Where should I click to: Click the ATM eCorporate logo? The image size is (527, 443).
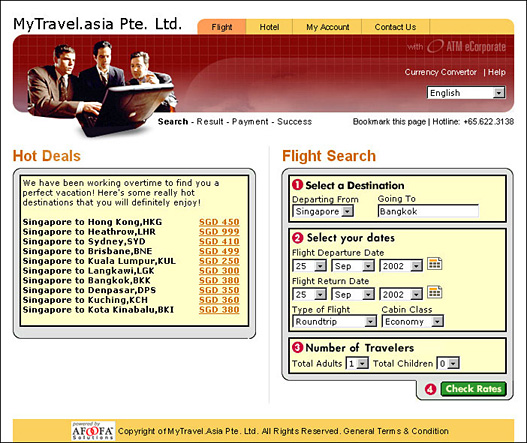pos(466,47)
